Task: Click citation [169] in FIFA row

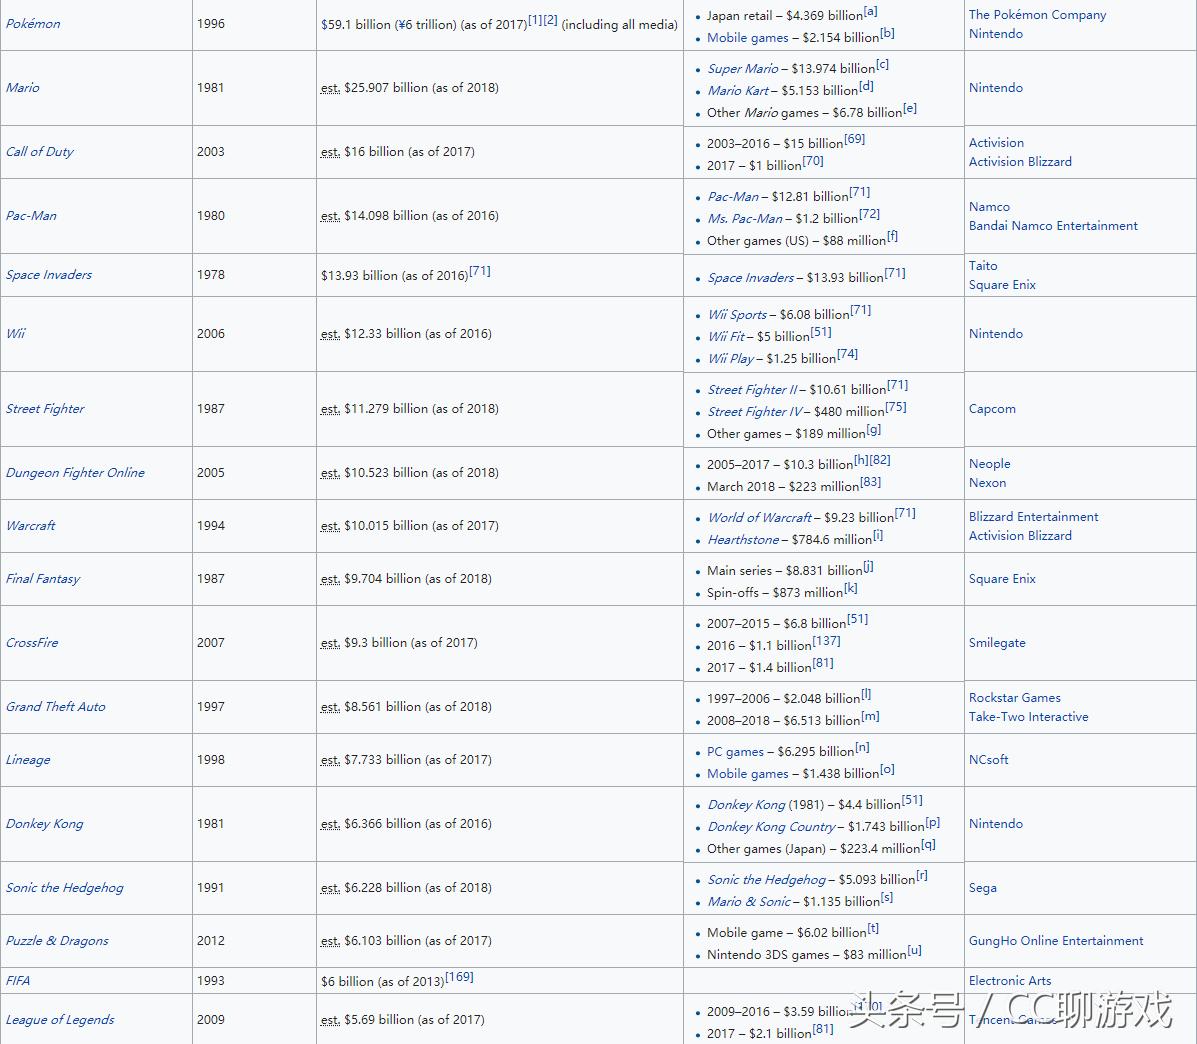Action: point(460,977)
